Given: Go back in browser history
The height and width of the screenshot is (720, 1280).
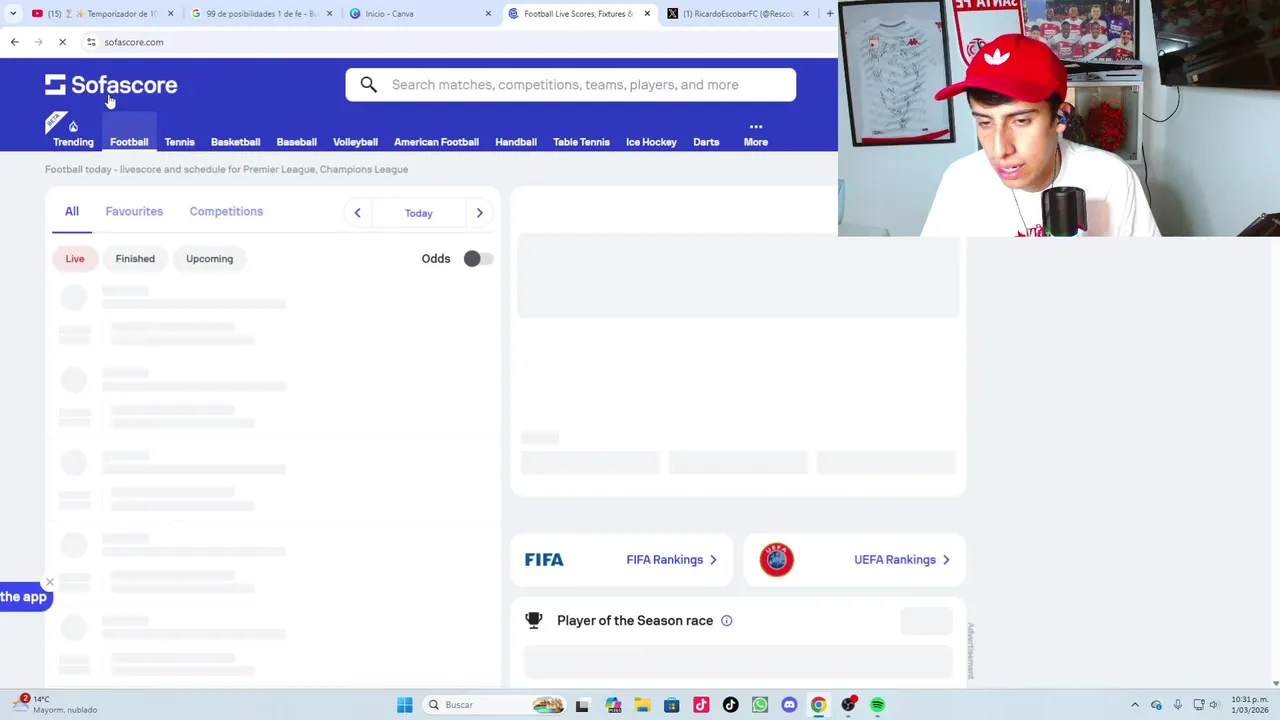Looking at the screenshot, I should (14, 42).
